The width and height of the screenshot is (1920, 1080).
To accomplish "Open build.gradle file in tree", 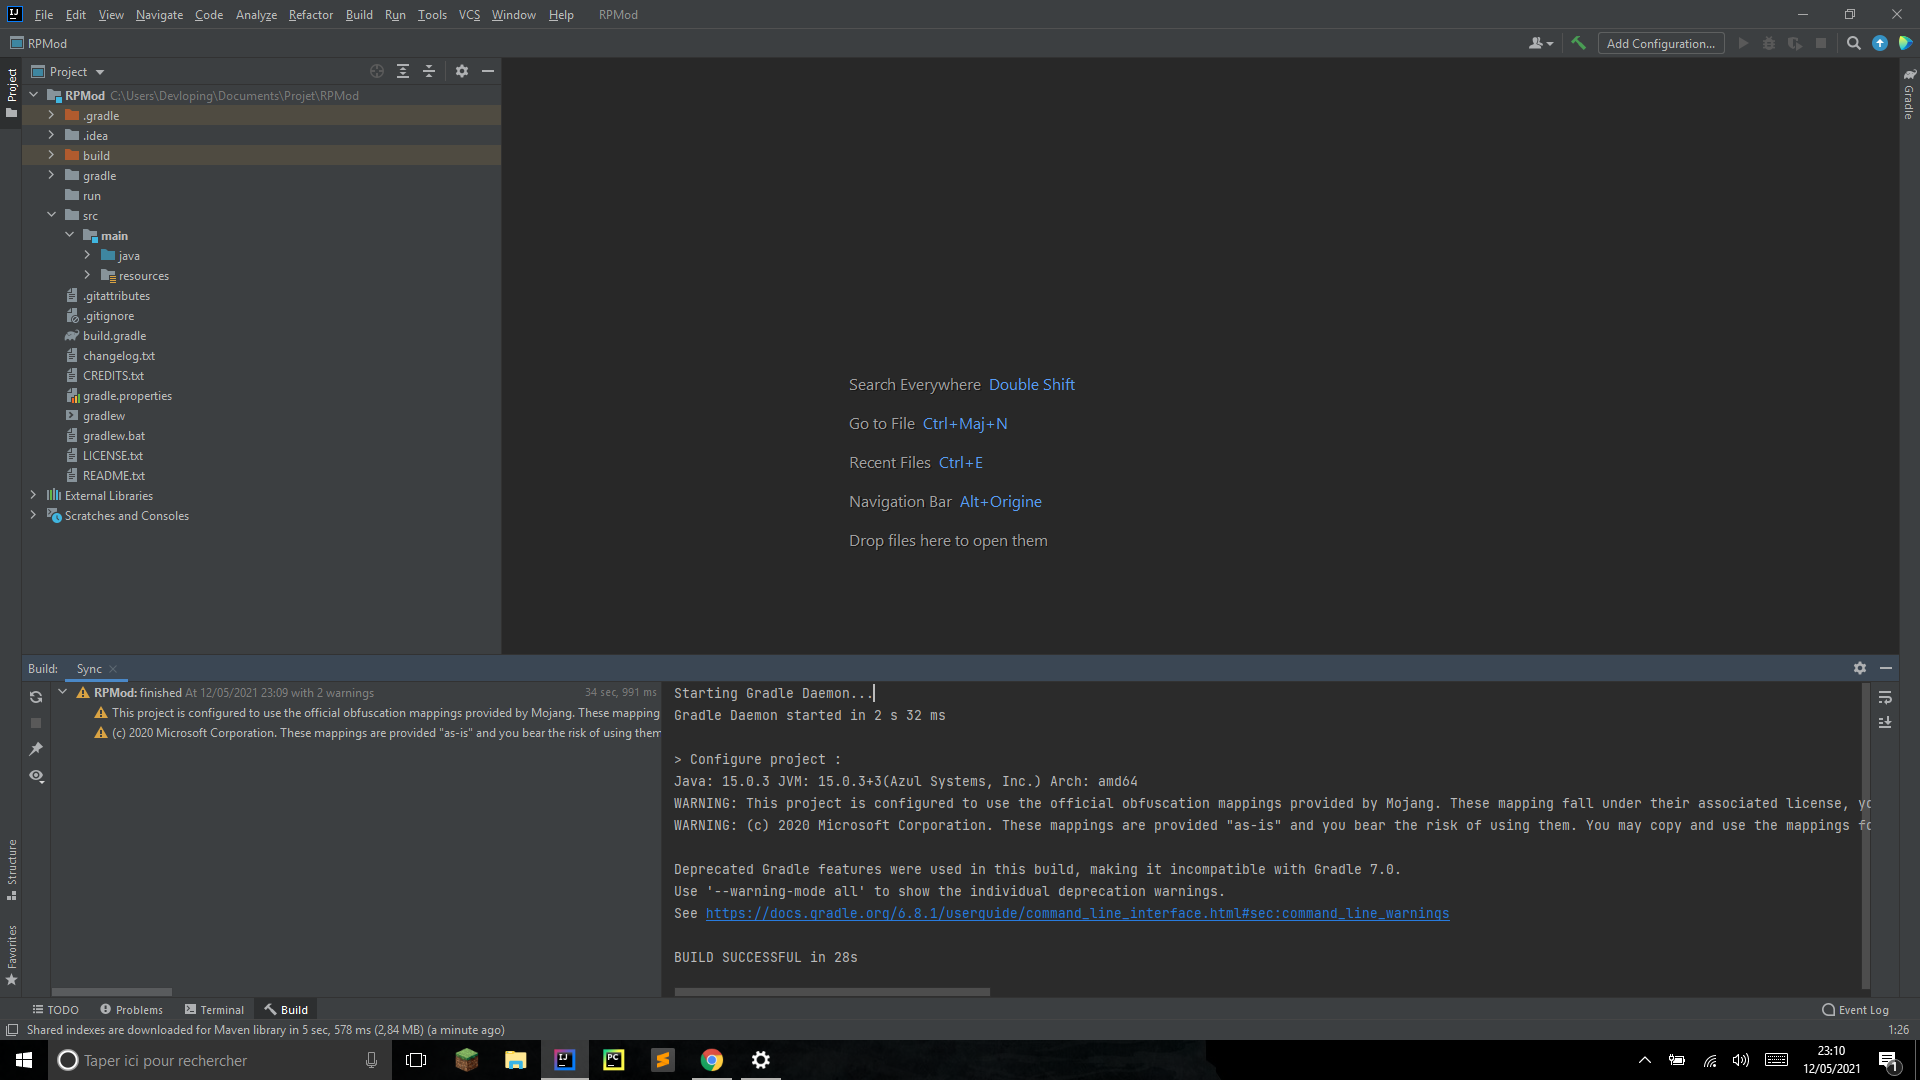I will (x=114, y=336).
